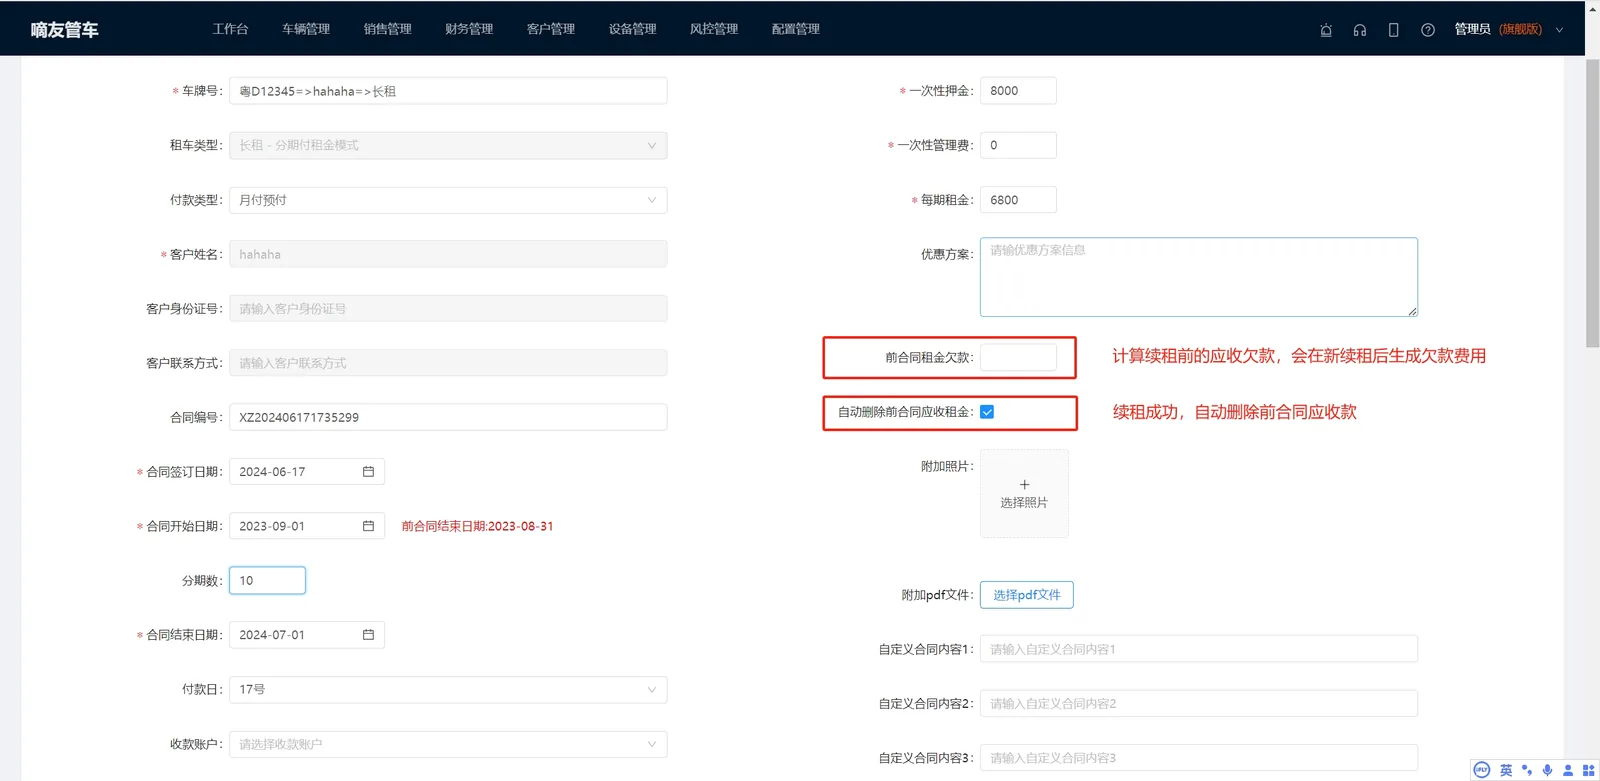Click the 选择照片 upload box
Image resolution: width=1600 pixels, height=781 pixels.
(1024, 493)
